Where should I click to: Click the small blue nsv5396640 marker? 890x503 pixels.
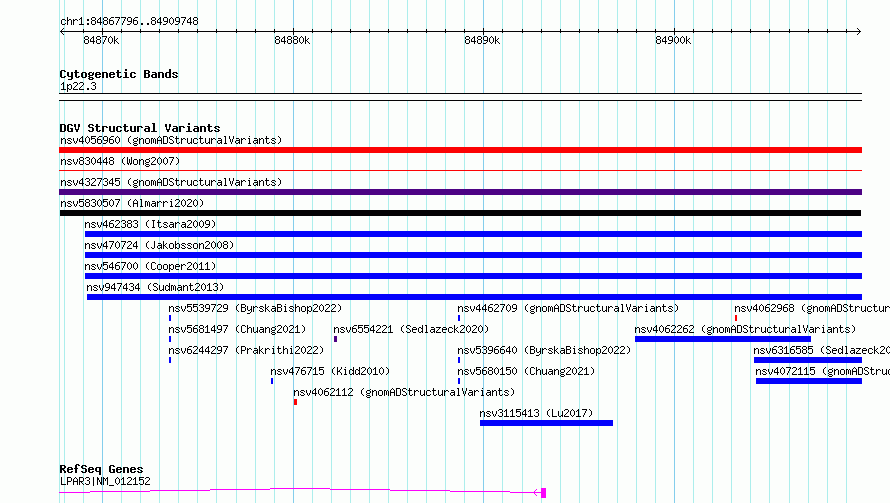point(459,360)
